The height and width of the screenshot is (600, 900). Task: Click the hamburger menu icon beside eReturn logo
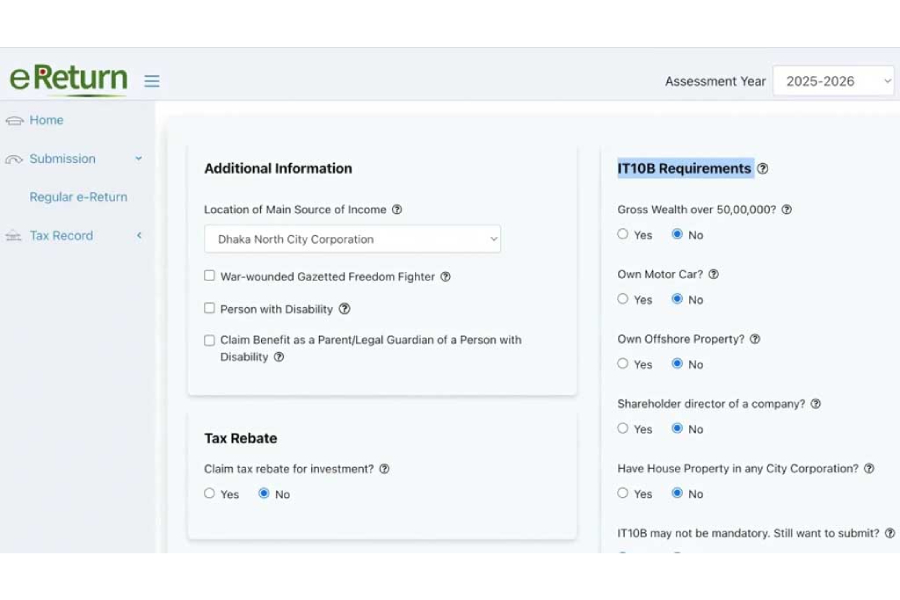coord(152,81)
